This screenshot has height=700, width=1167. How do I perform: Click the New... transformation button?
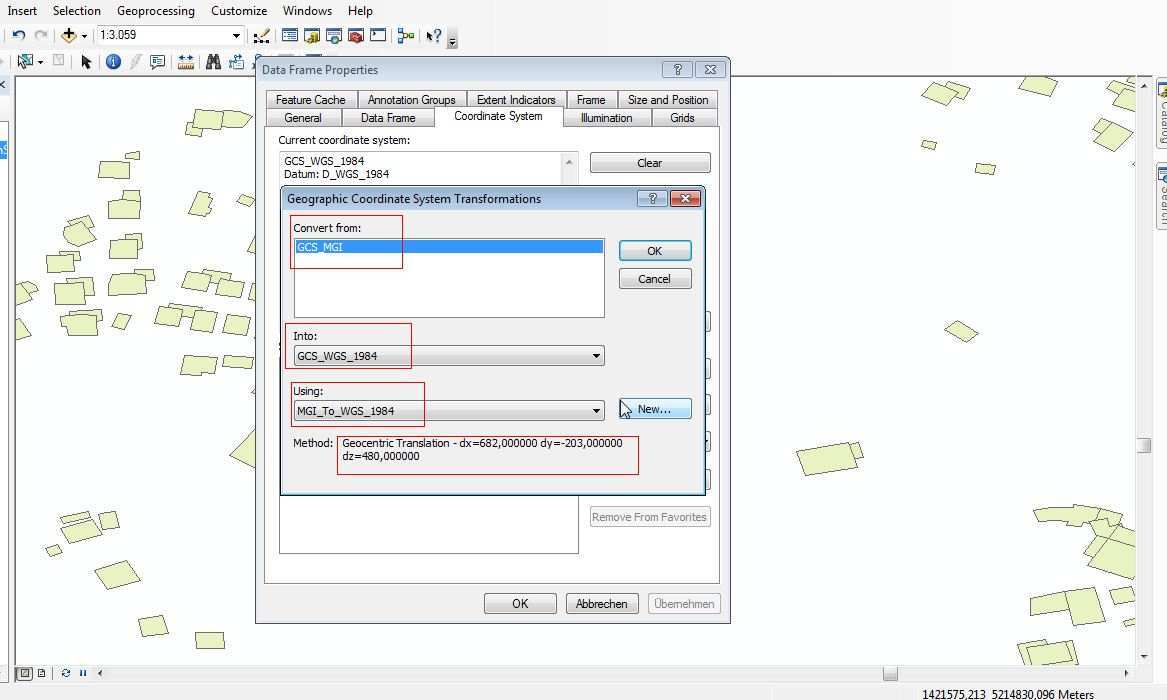(x=655, y=409)
